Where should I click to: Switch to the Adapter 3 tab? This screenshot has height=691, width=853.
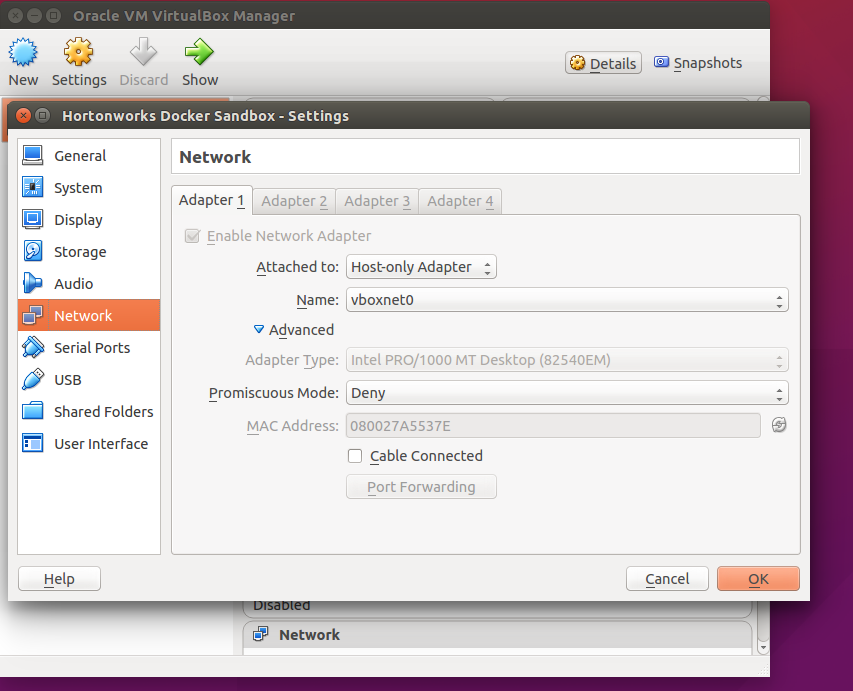[x=377, y=201]
